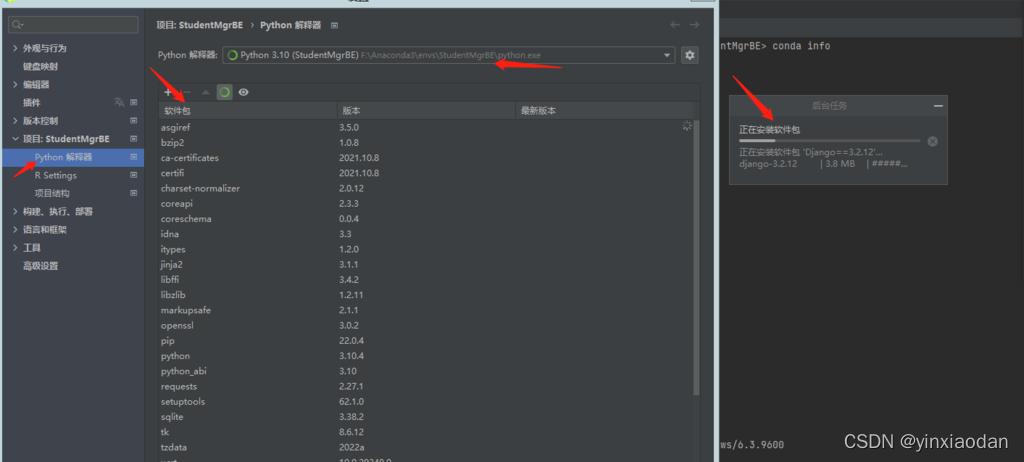Select the jinja2 package row
1024x462 pixels.
[426, 265]
